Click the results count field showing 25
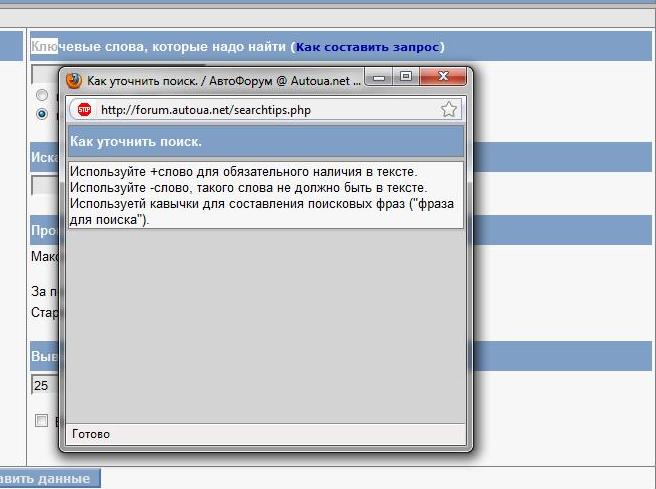Viewport: 656px width, 489px height. coord(44,385)
